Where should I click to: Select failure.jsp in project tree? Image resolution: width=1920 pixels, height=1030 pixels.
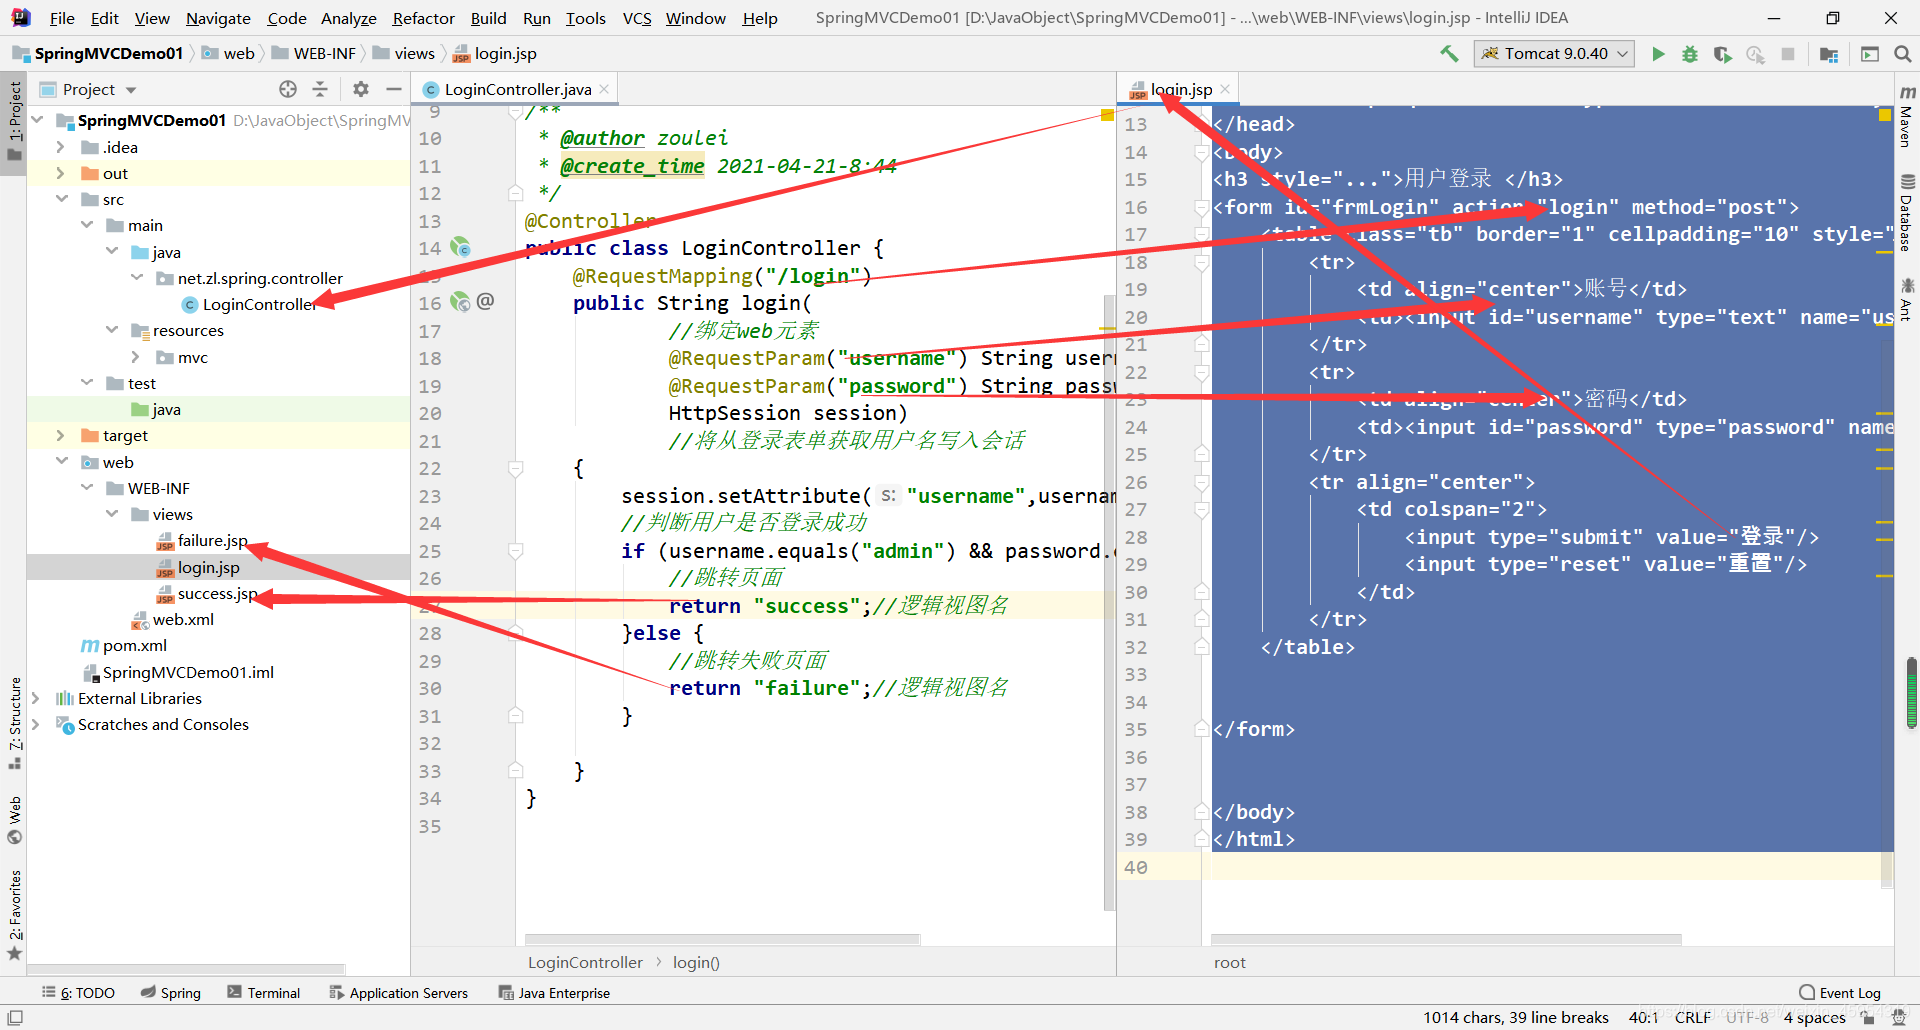click(212, 540)
